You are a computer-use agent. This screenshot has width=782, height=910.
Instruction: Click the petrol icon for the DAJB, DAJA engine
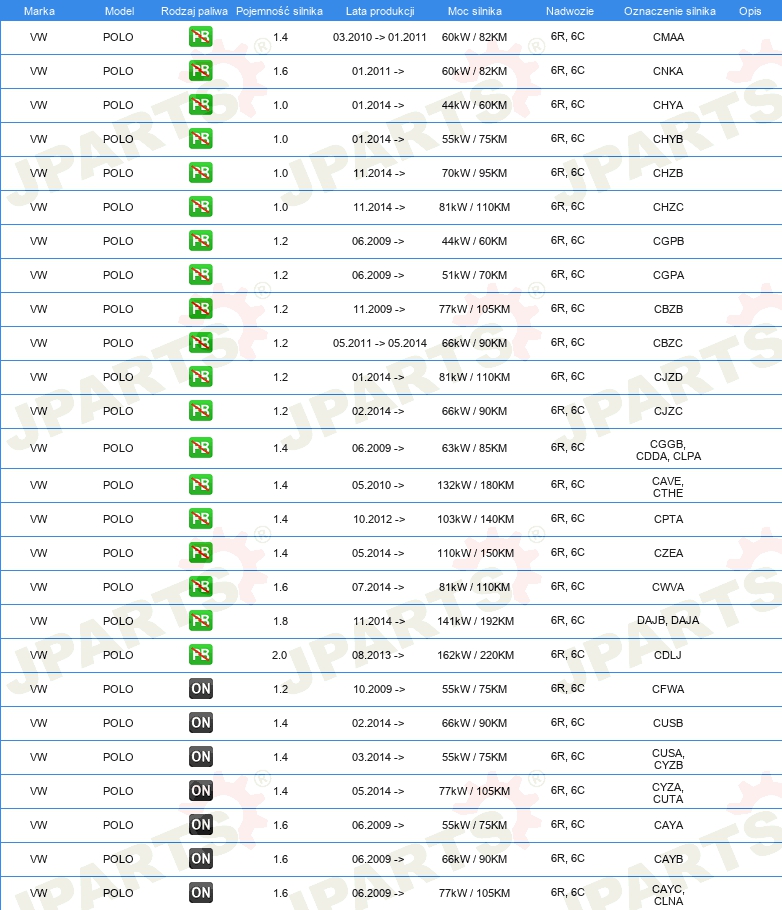click(x=200, y=621)
